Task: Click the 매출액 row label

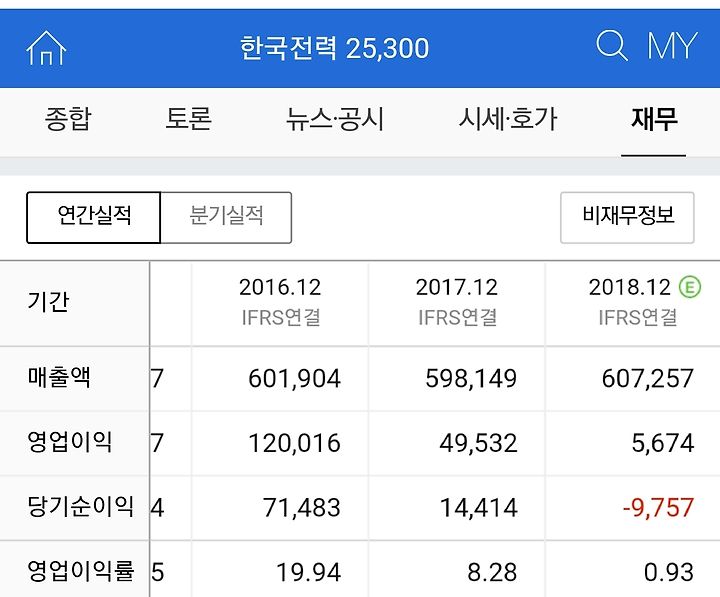Action: coord(59,377)
